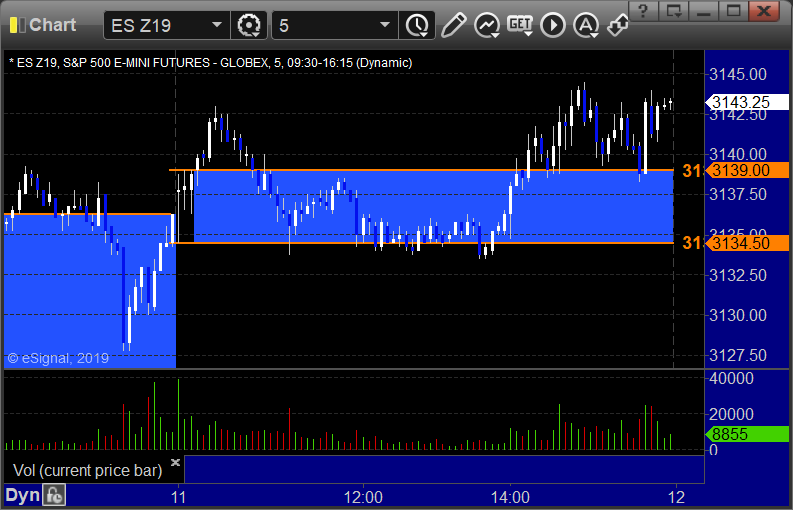The width and height of the screenshot is (793, 510).
Task: Open the GET studies menu icon
Action: click(520, 25)
